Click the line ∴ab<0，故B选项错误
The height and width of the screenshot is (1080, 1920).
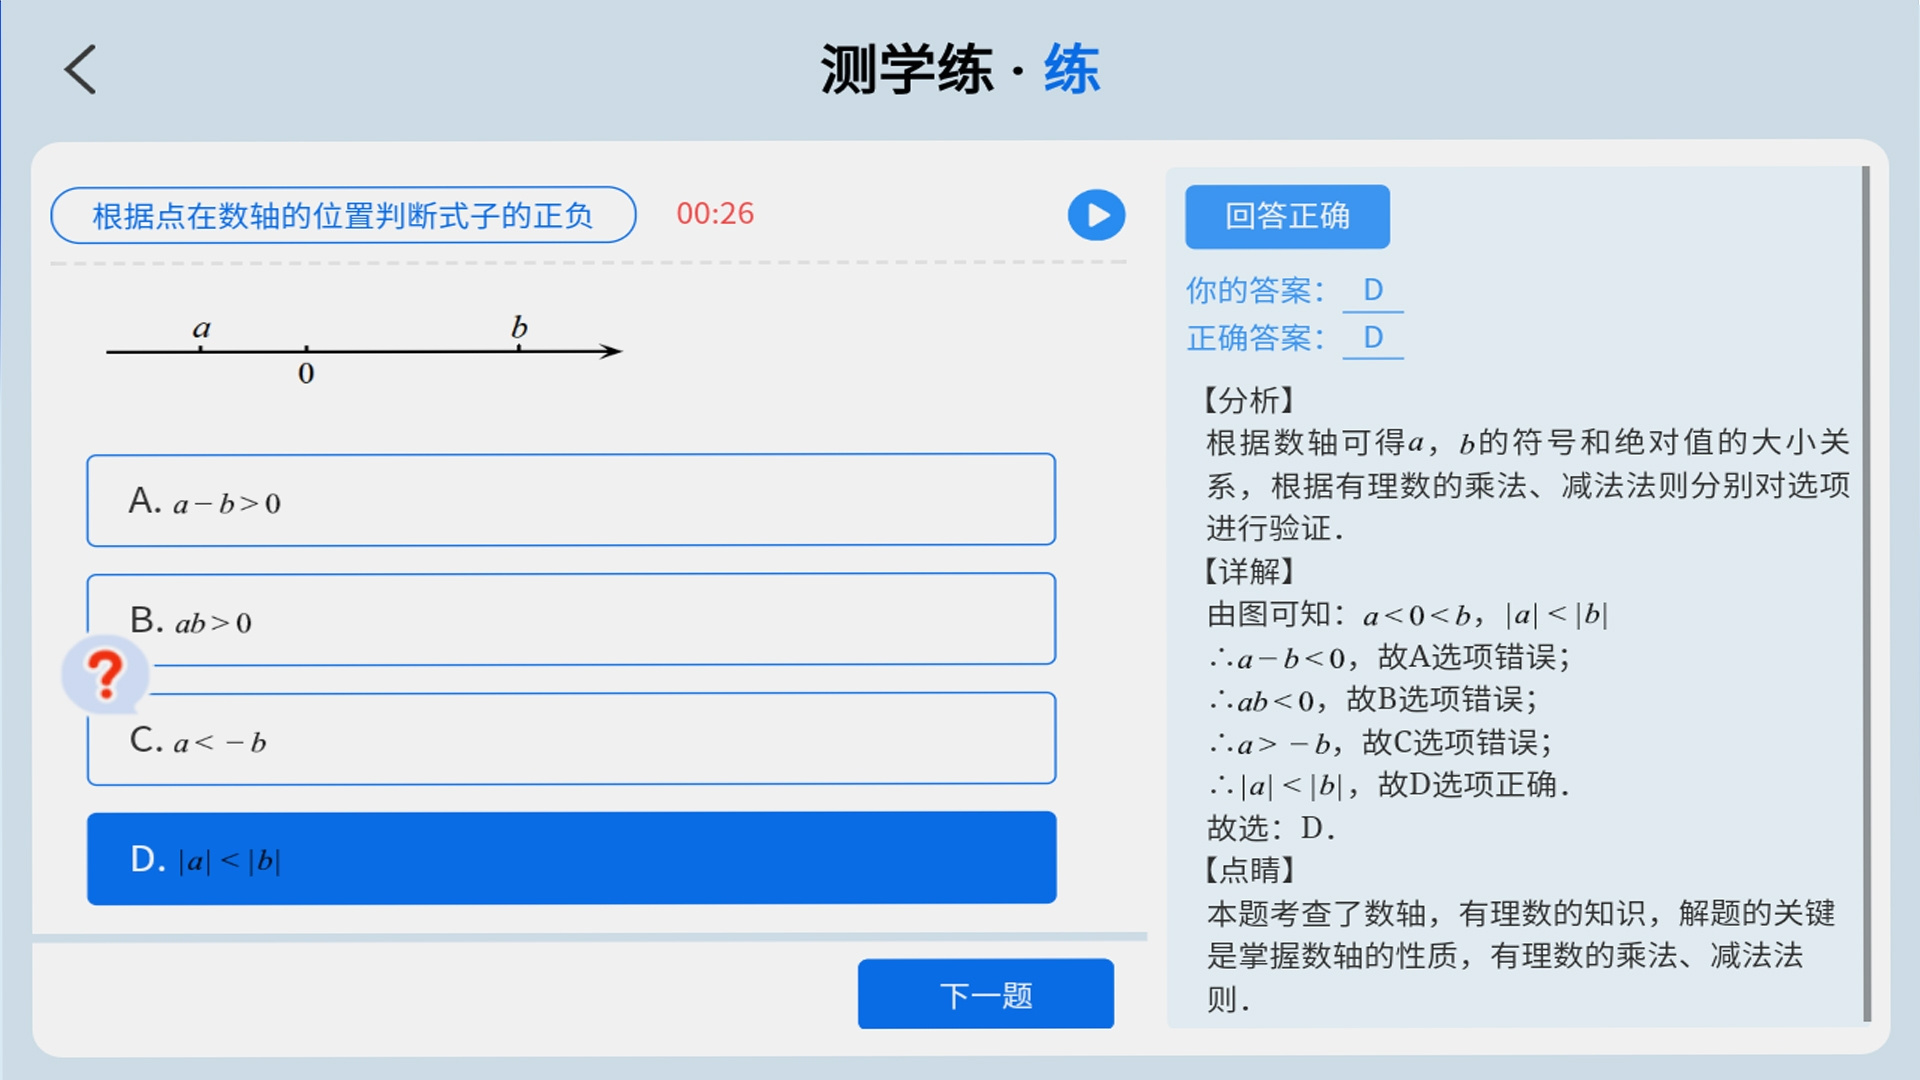click(1372, 699)
